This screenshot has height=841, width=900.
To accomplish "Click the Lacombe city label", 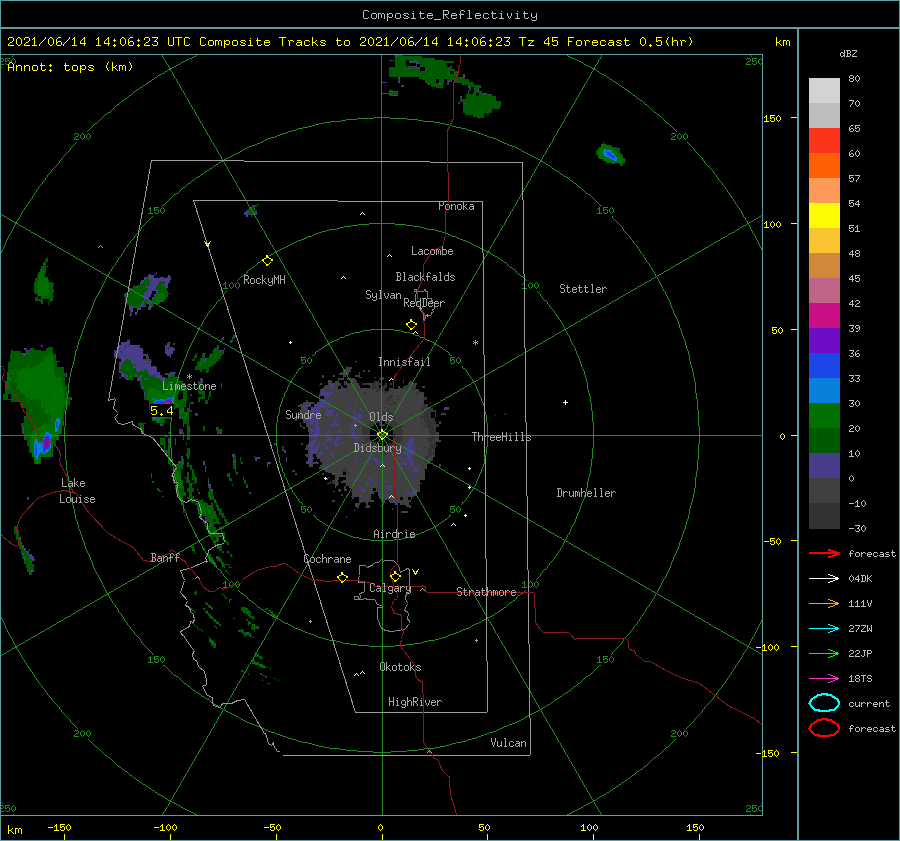I will point(432,251).
